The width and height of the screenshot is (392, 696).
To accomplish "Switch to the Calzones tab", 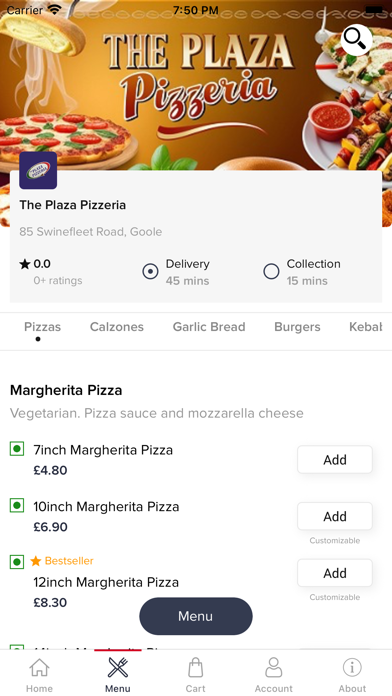I will (117, 327).
